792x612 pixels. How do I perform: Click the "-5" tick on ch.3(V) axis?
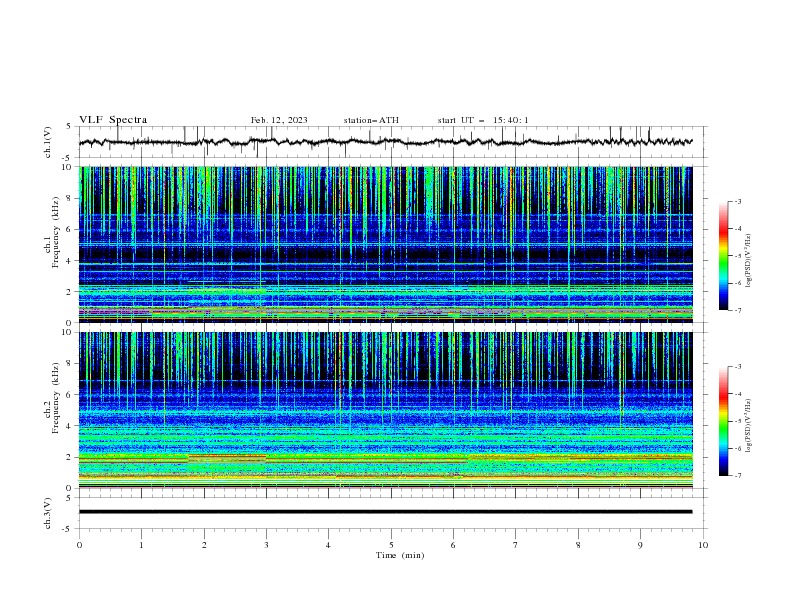click(x=68, y=529)
